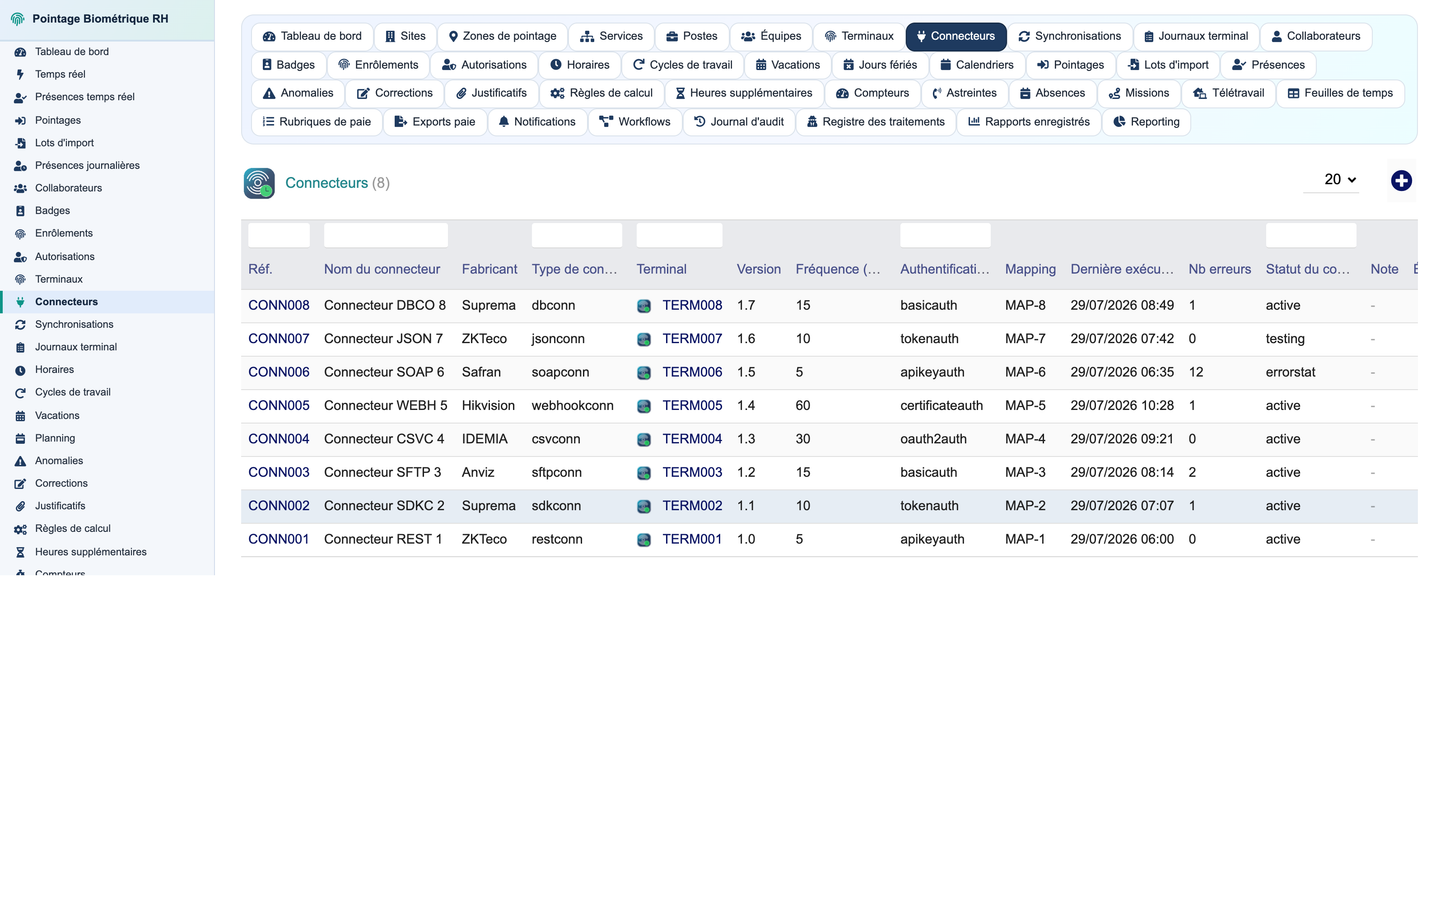Click the Statut du connecteur filter field
1445x903 pixels.
1311,235
